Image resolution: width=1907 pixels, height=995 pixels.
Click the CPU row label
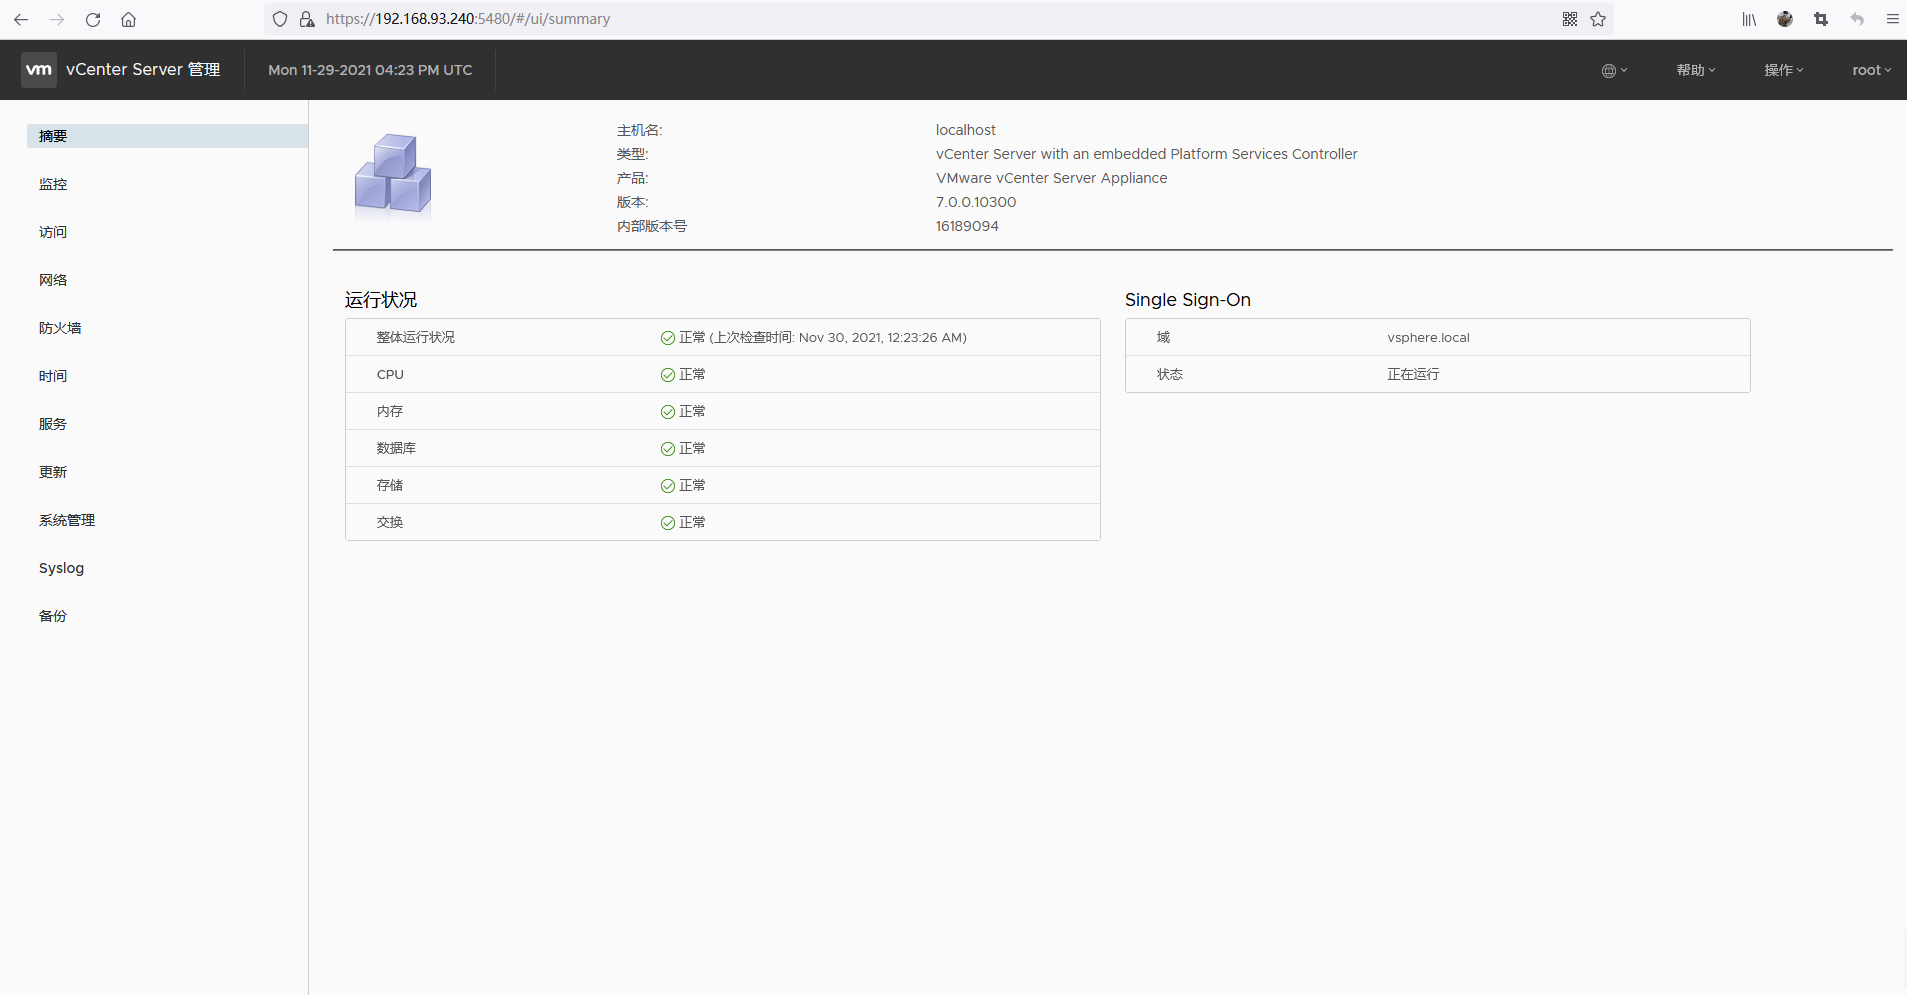coord(390,375)
